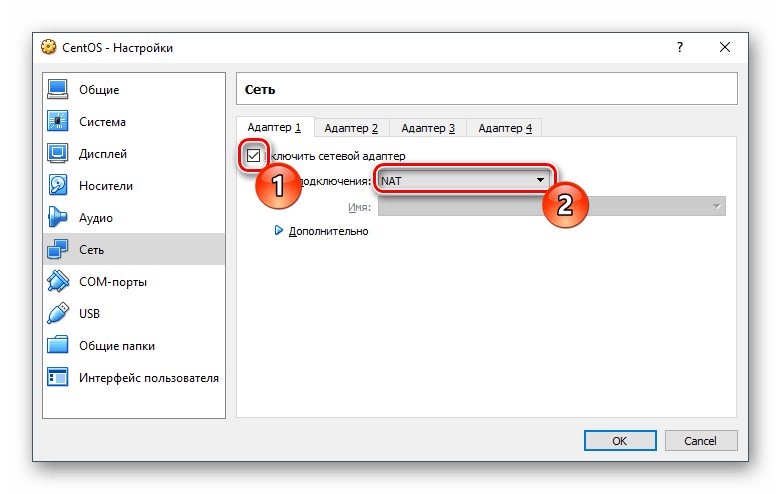Click the Имя: field label
The width and height of the screenshot is (781, 494).
(x=359, y=207)
